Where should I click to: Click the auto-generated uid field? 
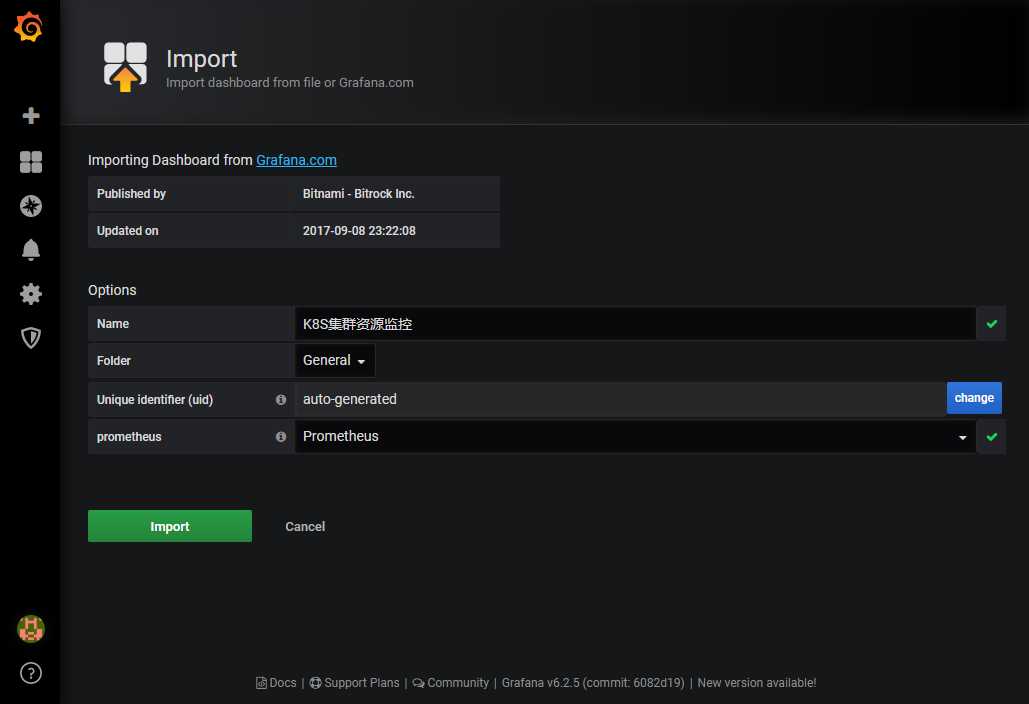click(620, 399)
